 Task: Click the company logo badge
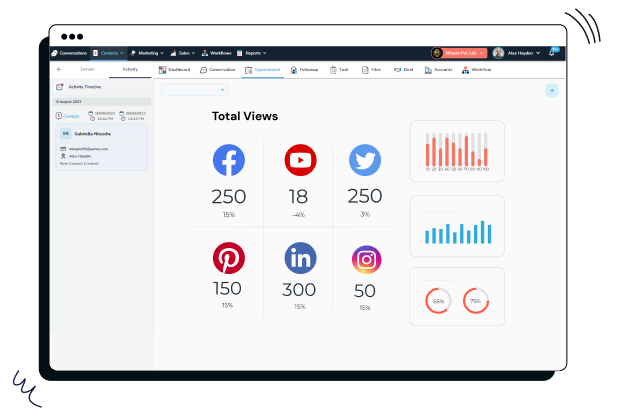(x=437, y=53)
